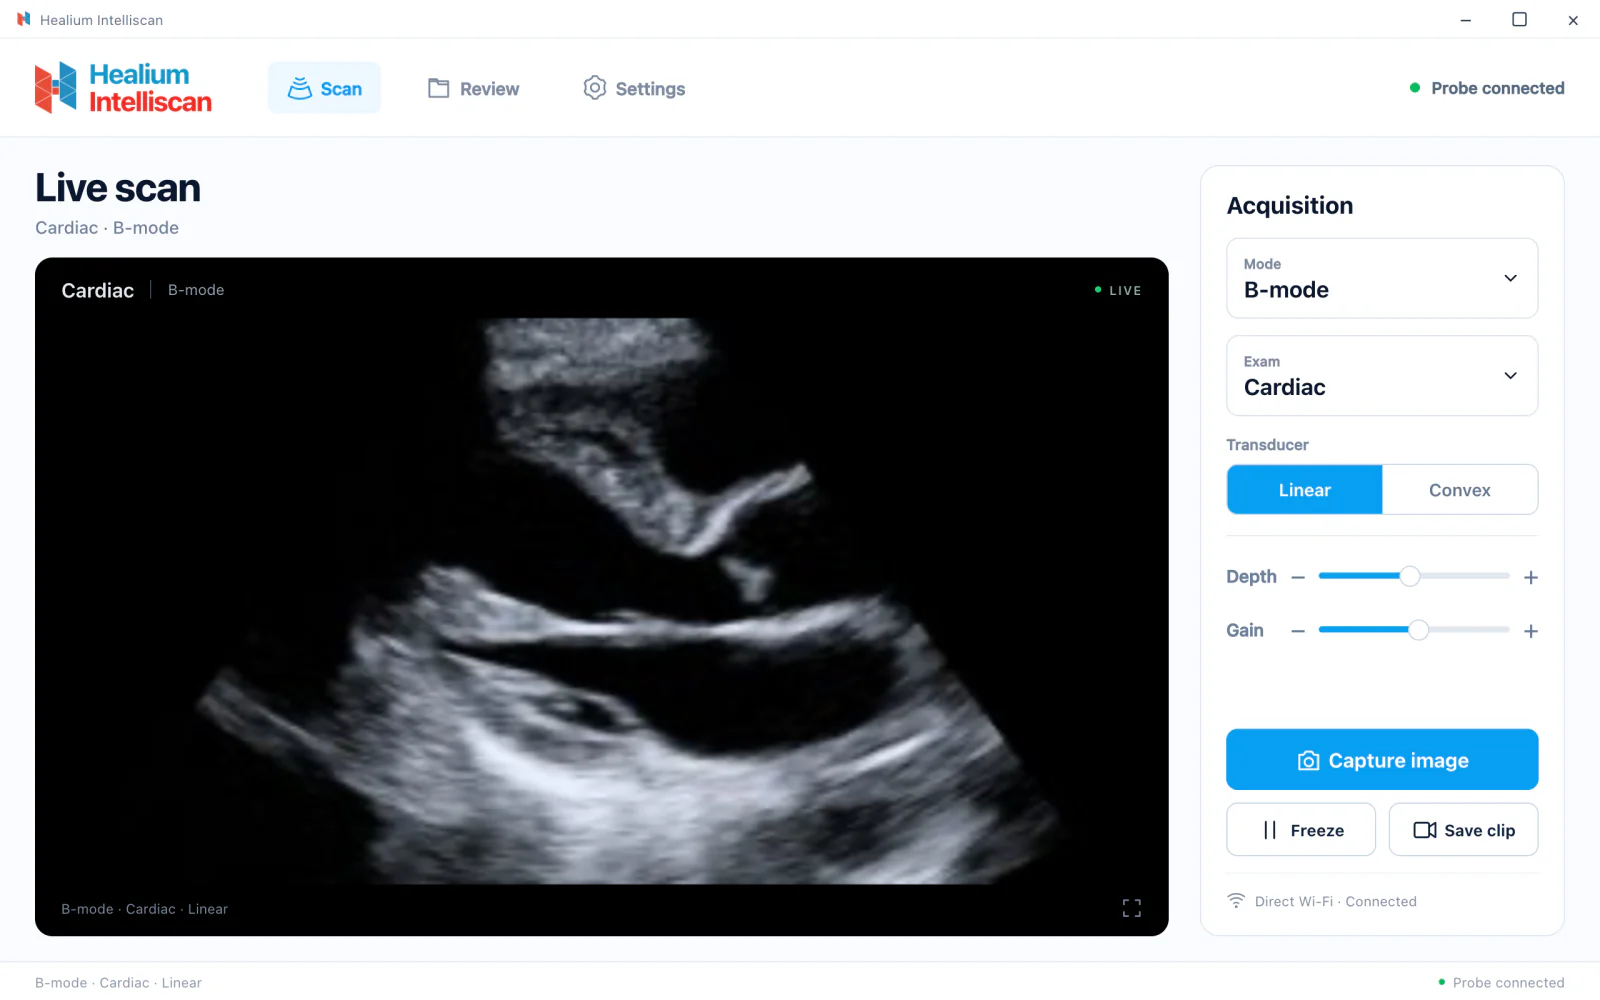
Task: Click the Review folder icon
Action: tap(438, 88)
